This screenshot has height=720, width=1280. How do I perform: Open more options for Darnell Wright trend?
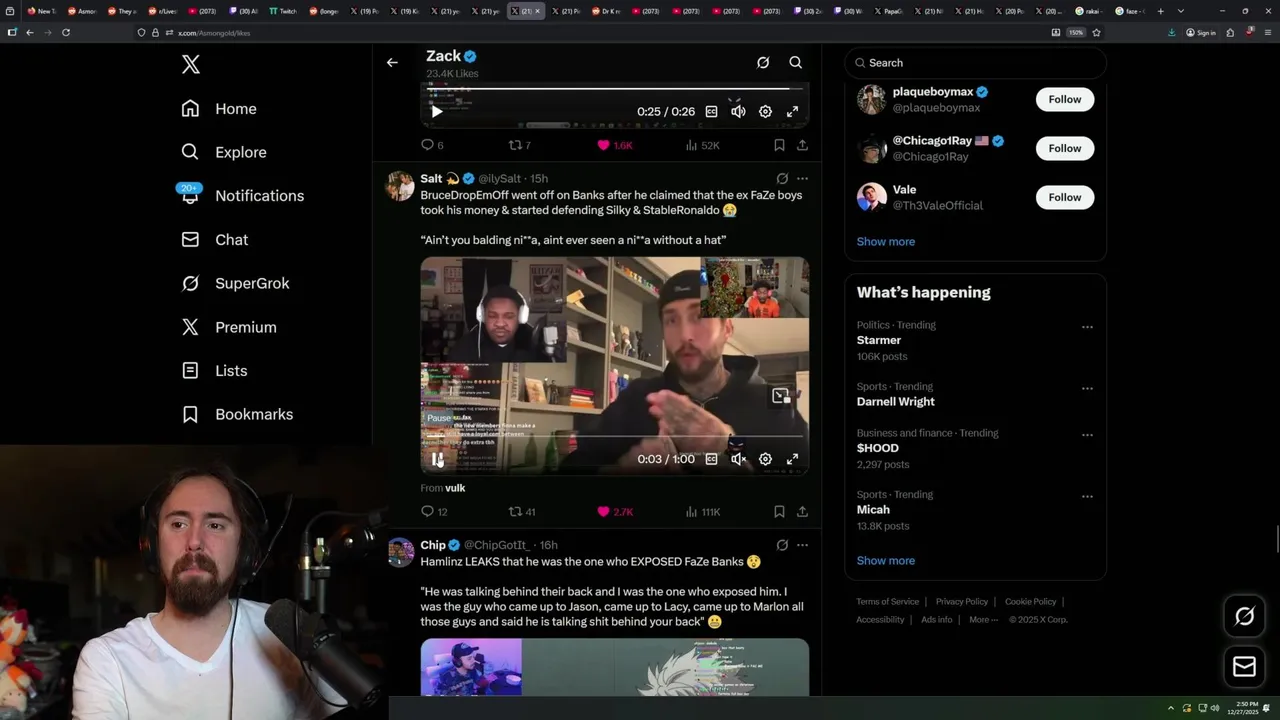coord(1087,388)
